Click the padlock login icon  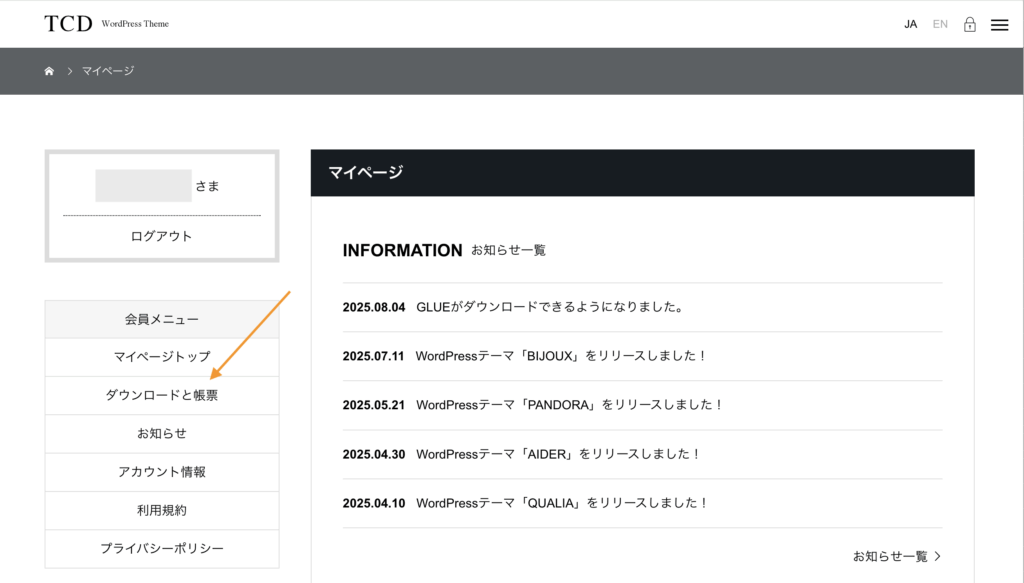(x=970, y=24)
